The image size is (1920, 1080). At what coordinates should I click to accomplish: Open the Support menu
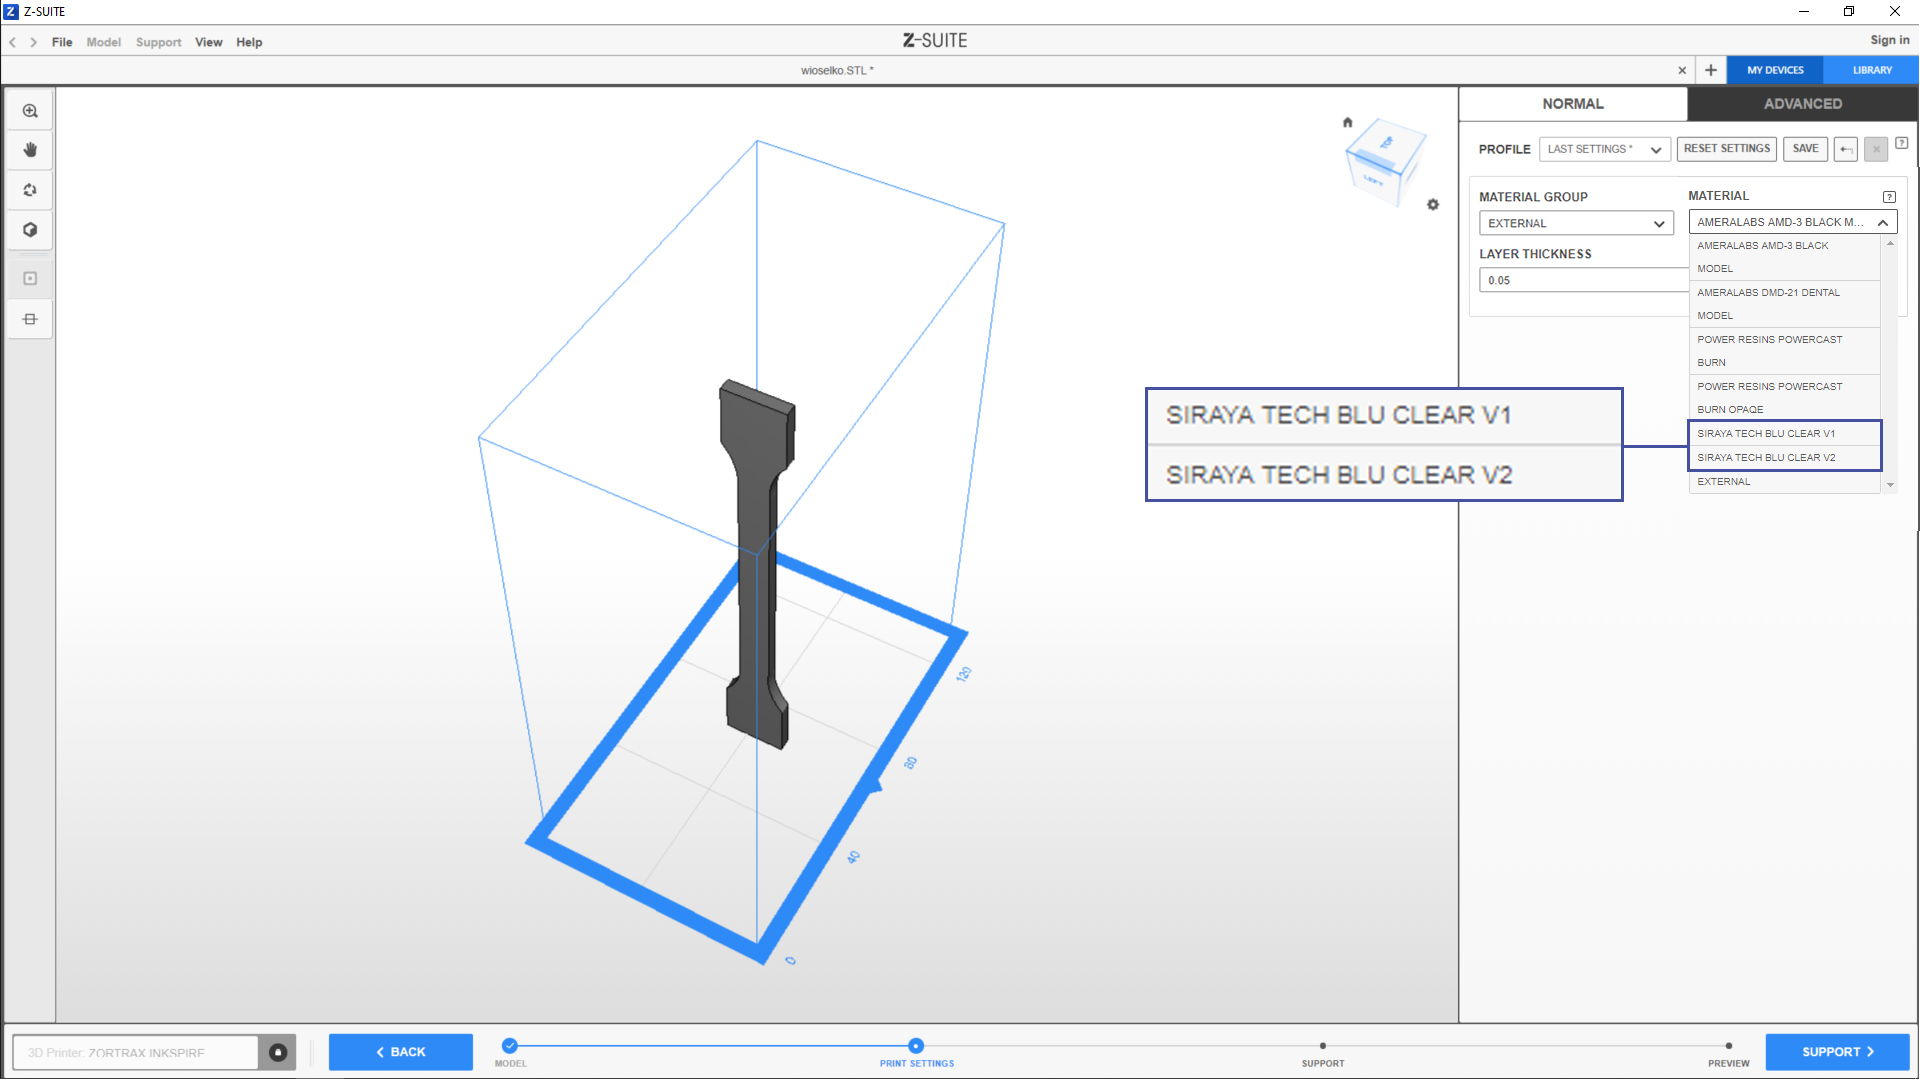point(159,42)
